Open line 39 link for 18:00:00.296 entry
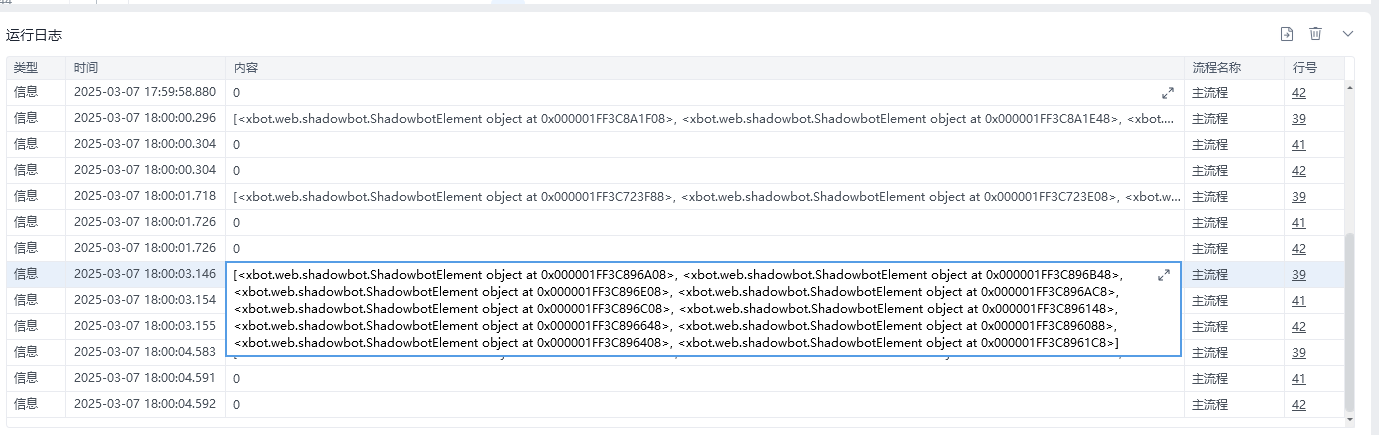This screenshot has width=1383, height=435. click(1299, 119)
